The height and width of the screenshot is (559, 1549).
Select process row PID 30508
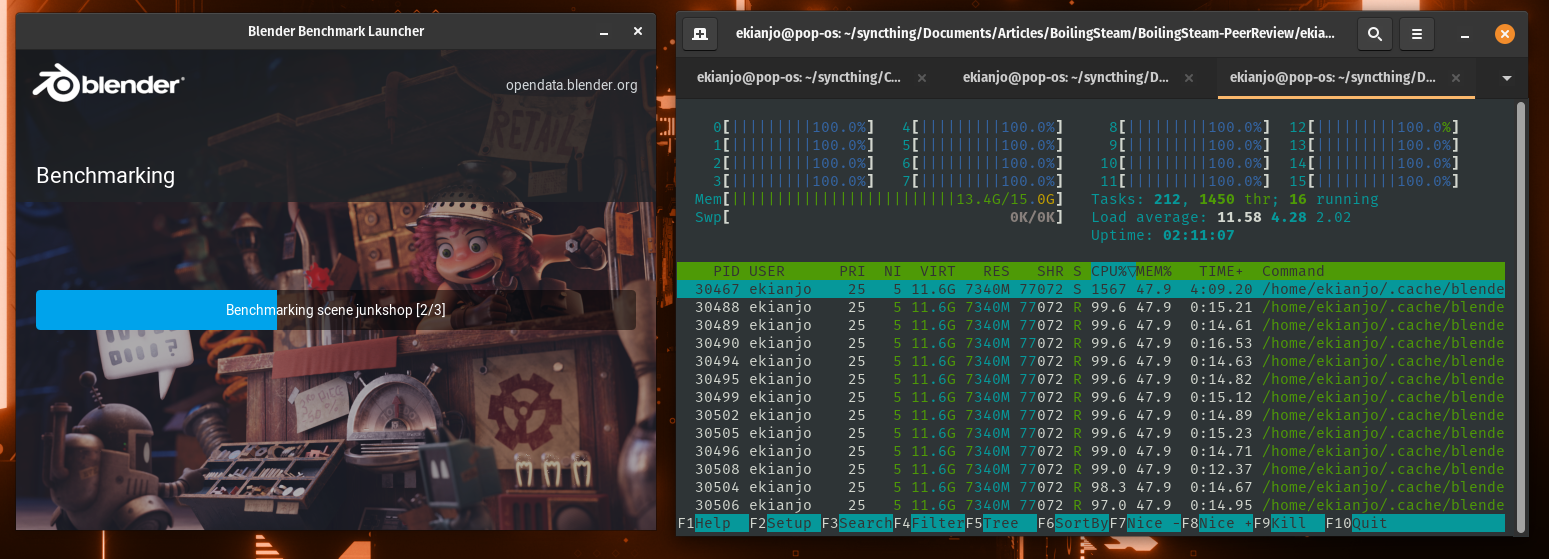[1091, 469]
